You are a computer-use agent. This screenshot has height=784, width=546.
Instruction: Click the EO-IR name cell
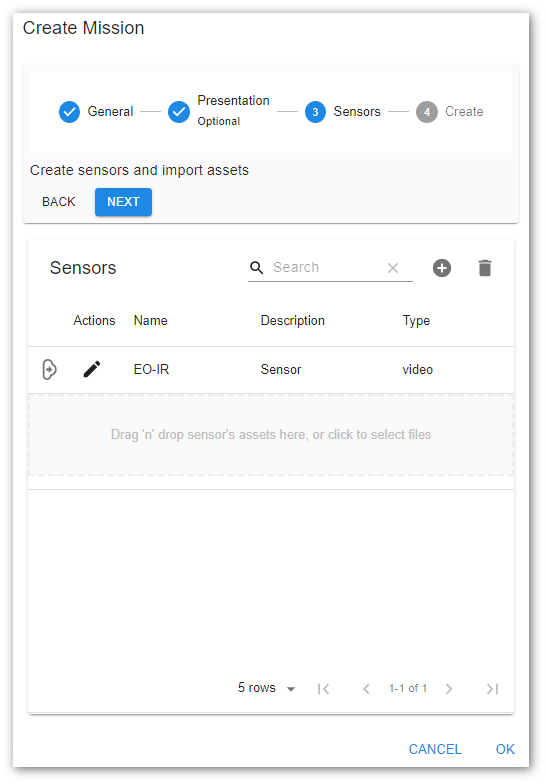(x=151, y=370)
